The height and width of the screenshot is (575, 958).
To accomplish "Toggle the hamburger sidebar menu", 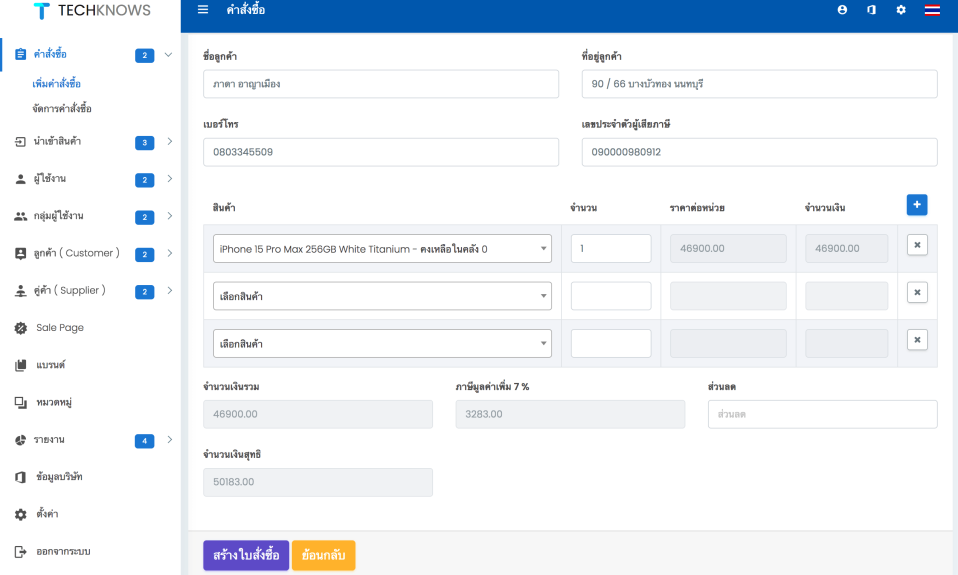I will (x=203, y=10).
